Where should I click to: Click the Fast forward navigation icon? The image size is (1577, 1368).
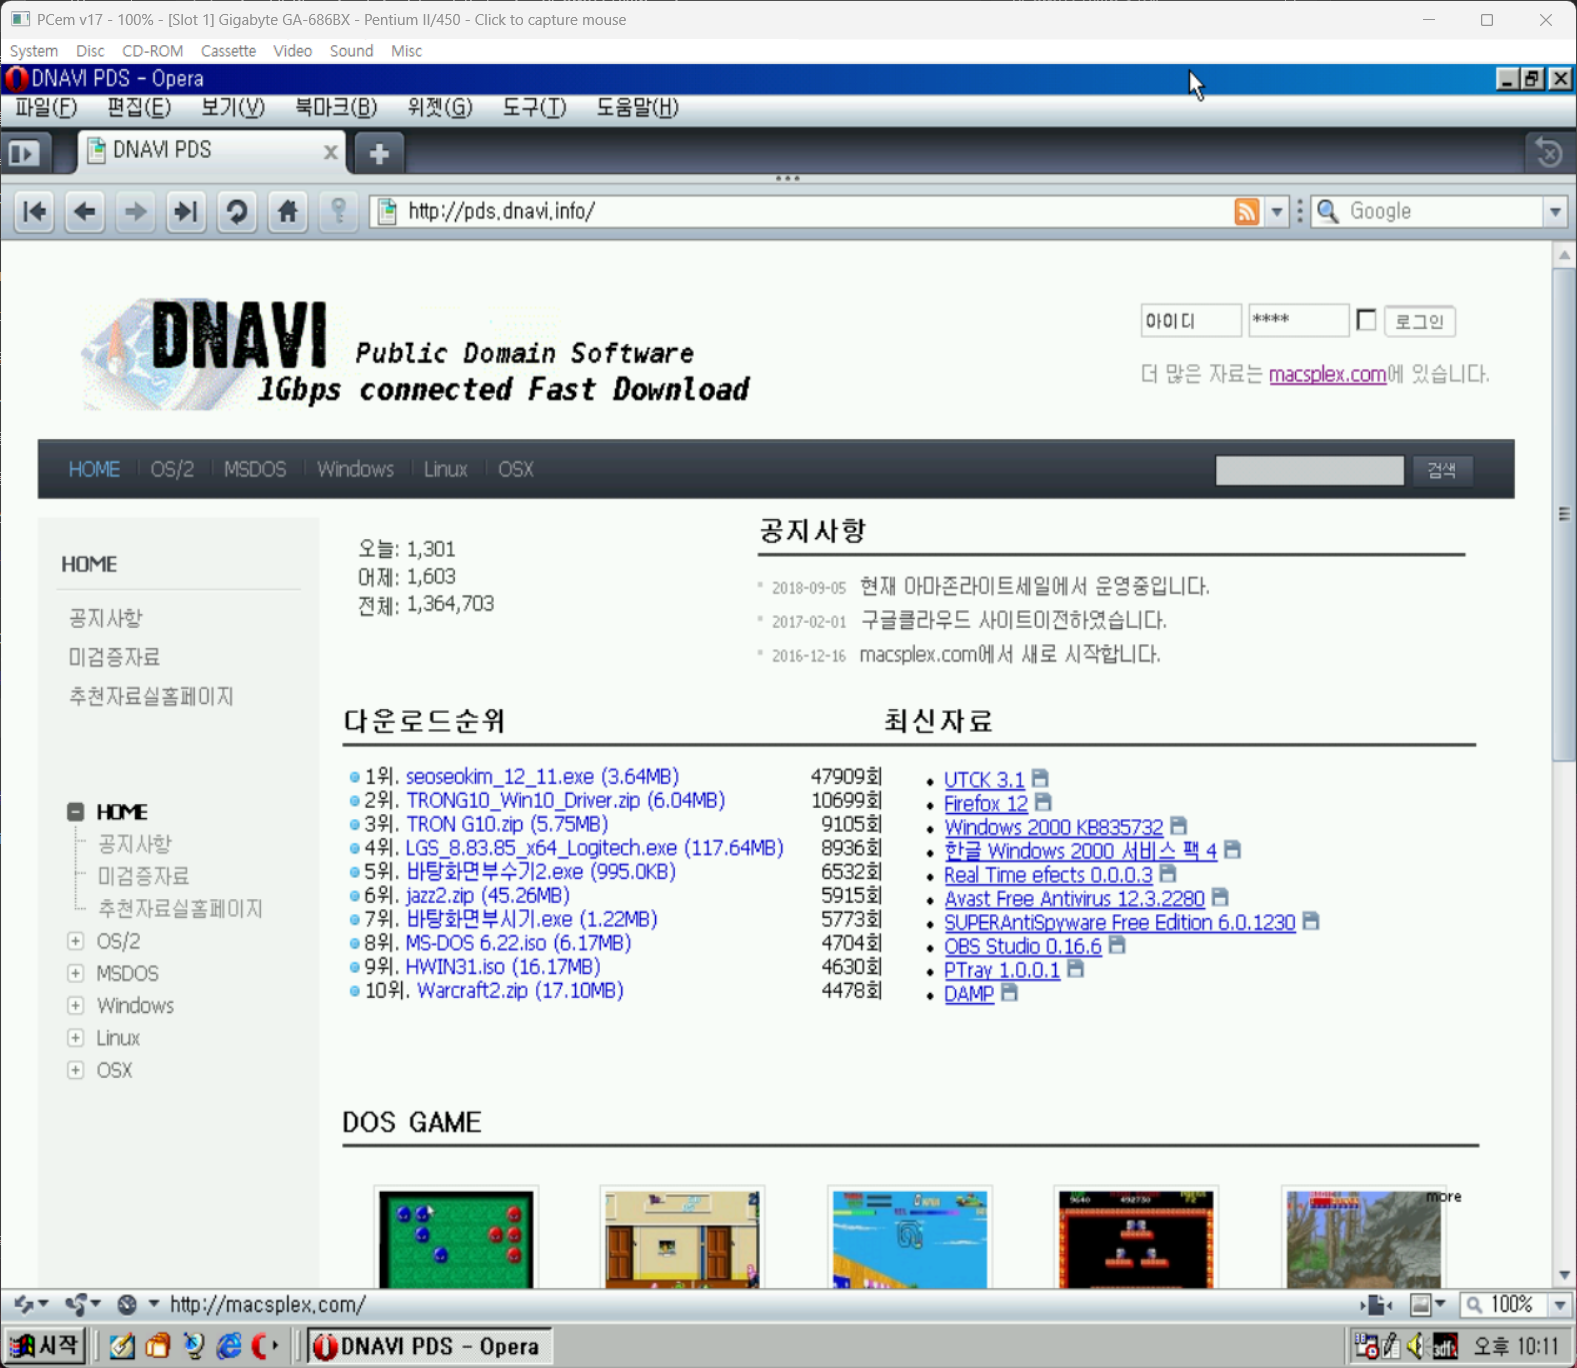(x=185, y=212)
